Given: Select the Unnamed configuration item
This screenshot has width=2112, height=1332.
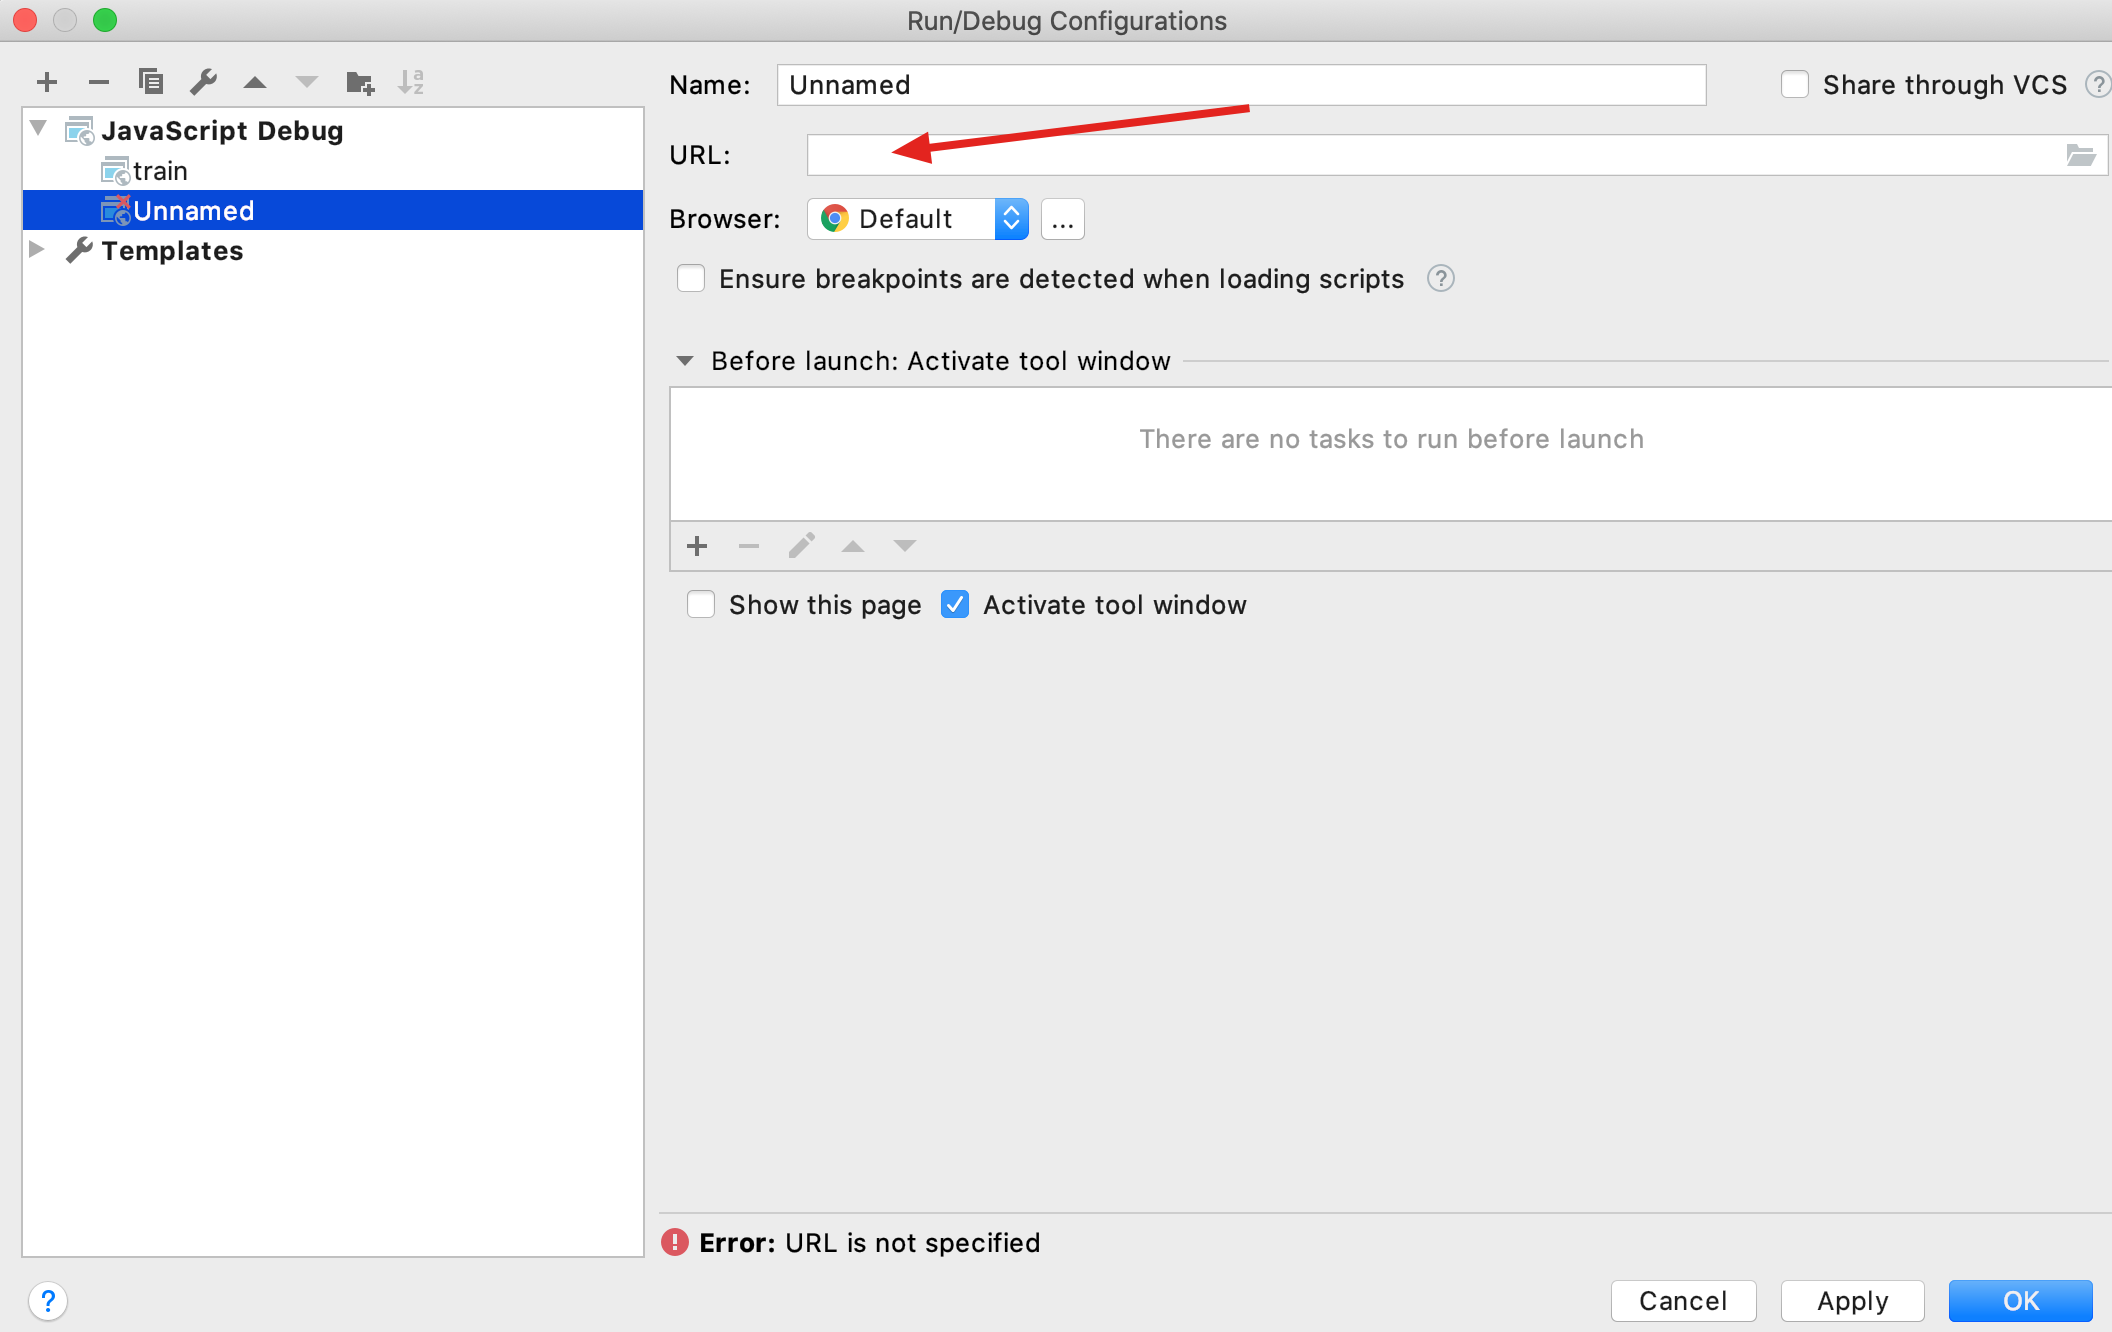Looking at the screenshot, I should click(193, 211).
